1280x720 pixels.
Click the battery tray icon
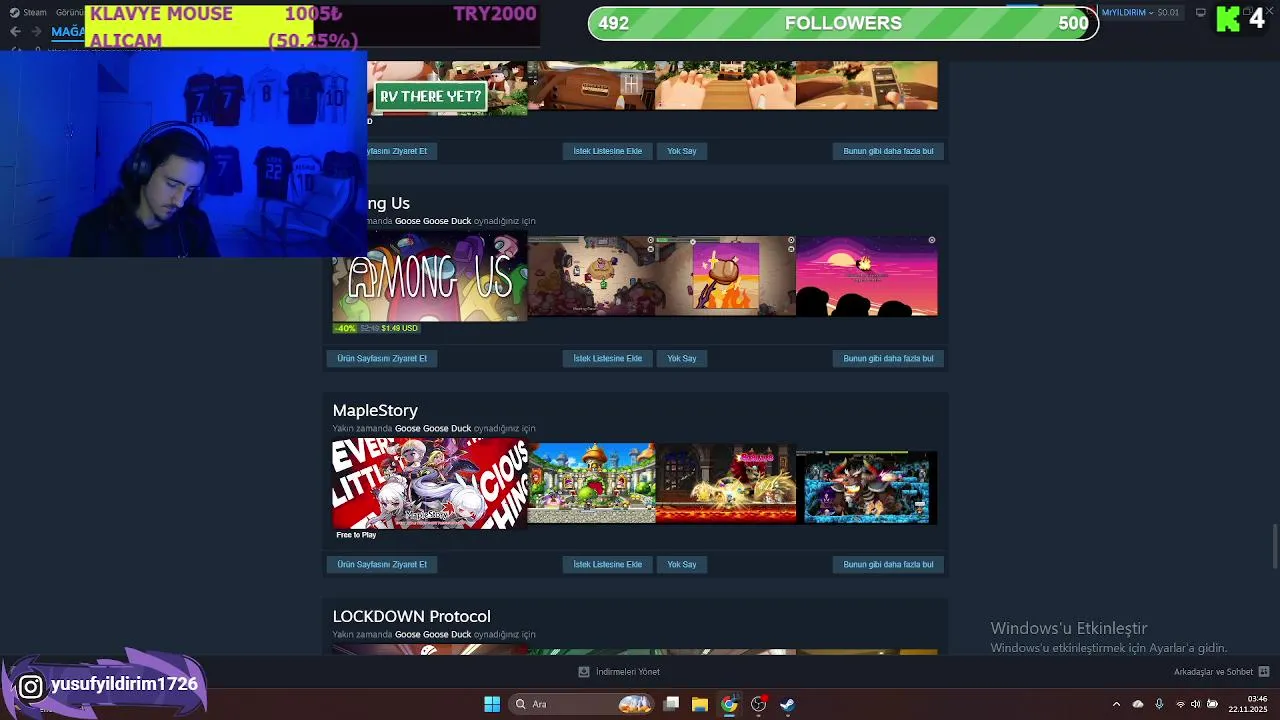[1213, 704]
